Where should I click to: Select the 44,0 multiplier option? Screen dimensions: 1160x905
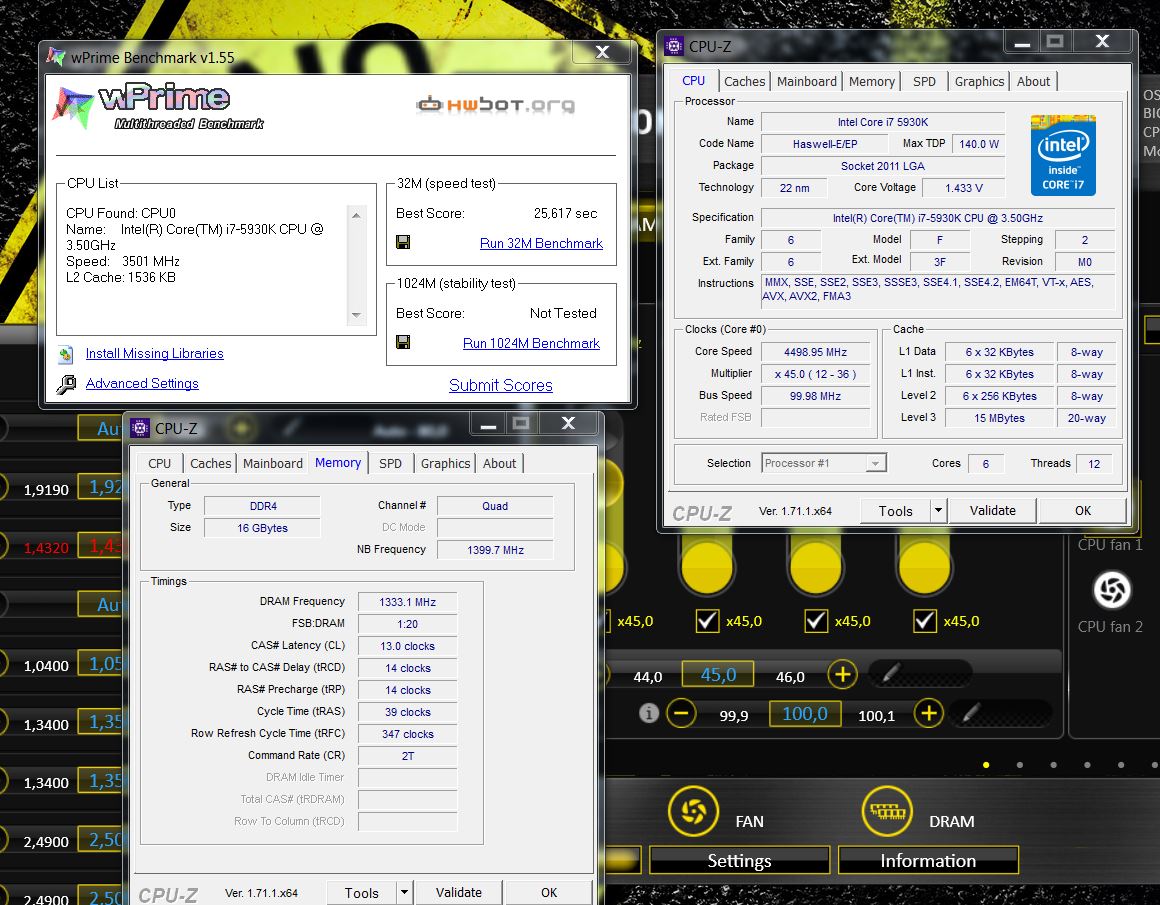pyautogui.click(x=647, y=677)
